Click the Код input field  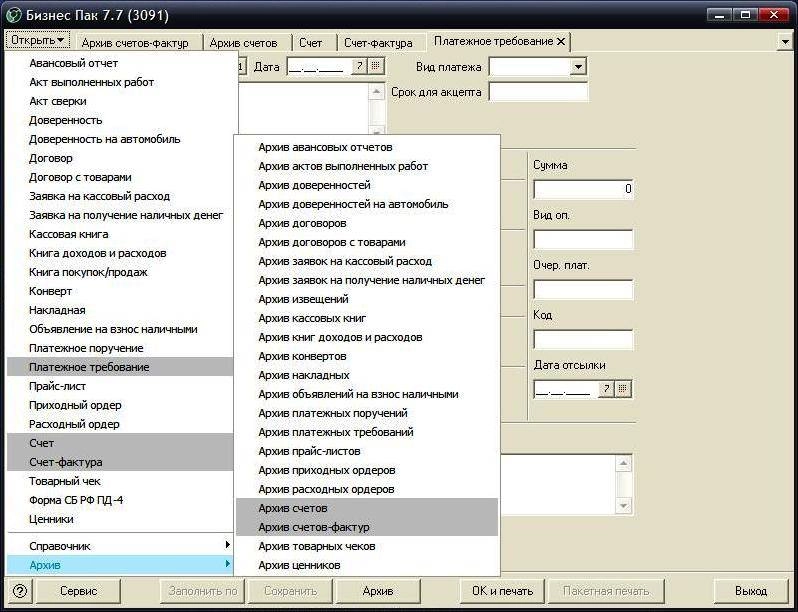pos(583,339)
